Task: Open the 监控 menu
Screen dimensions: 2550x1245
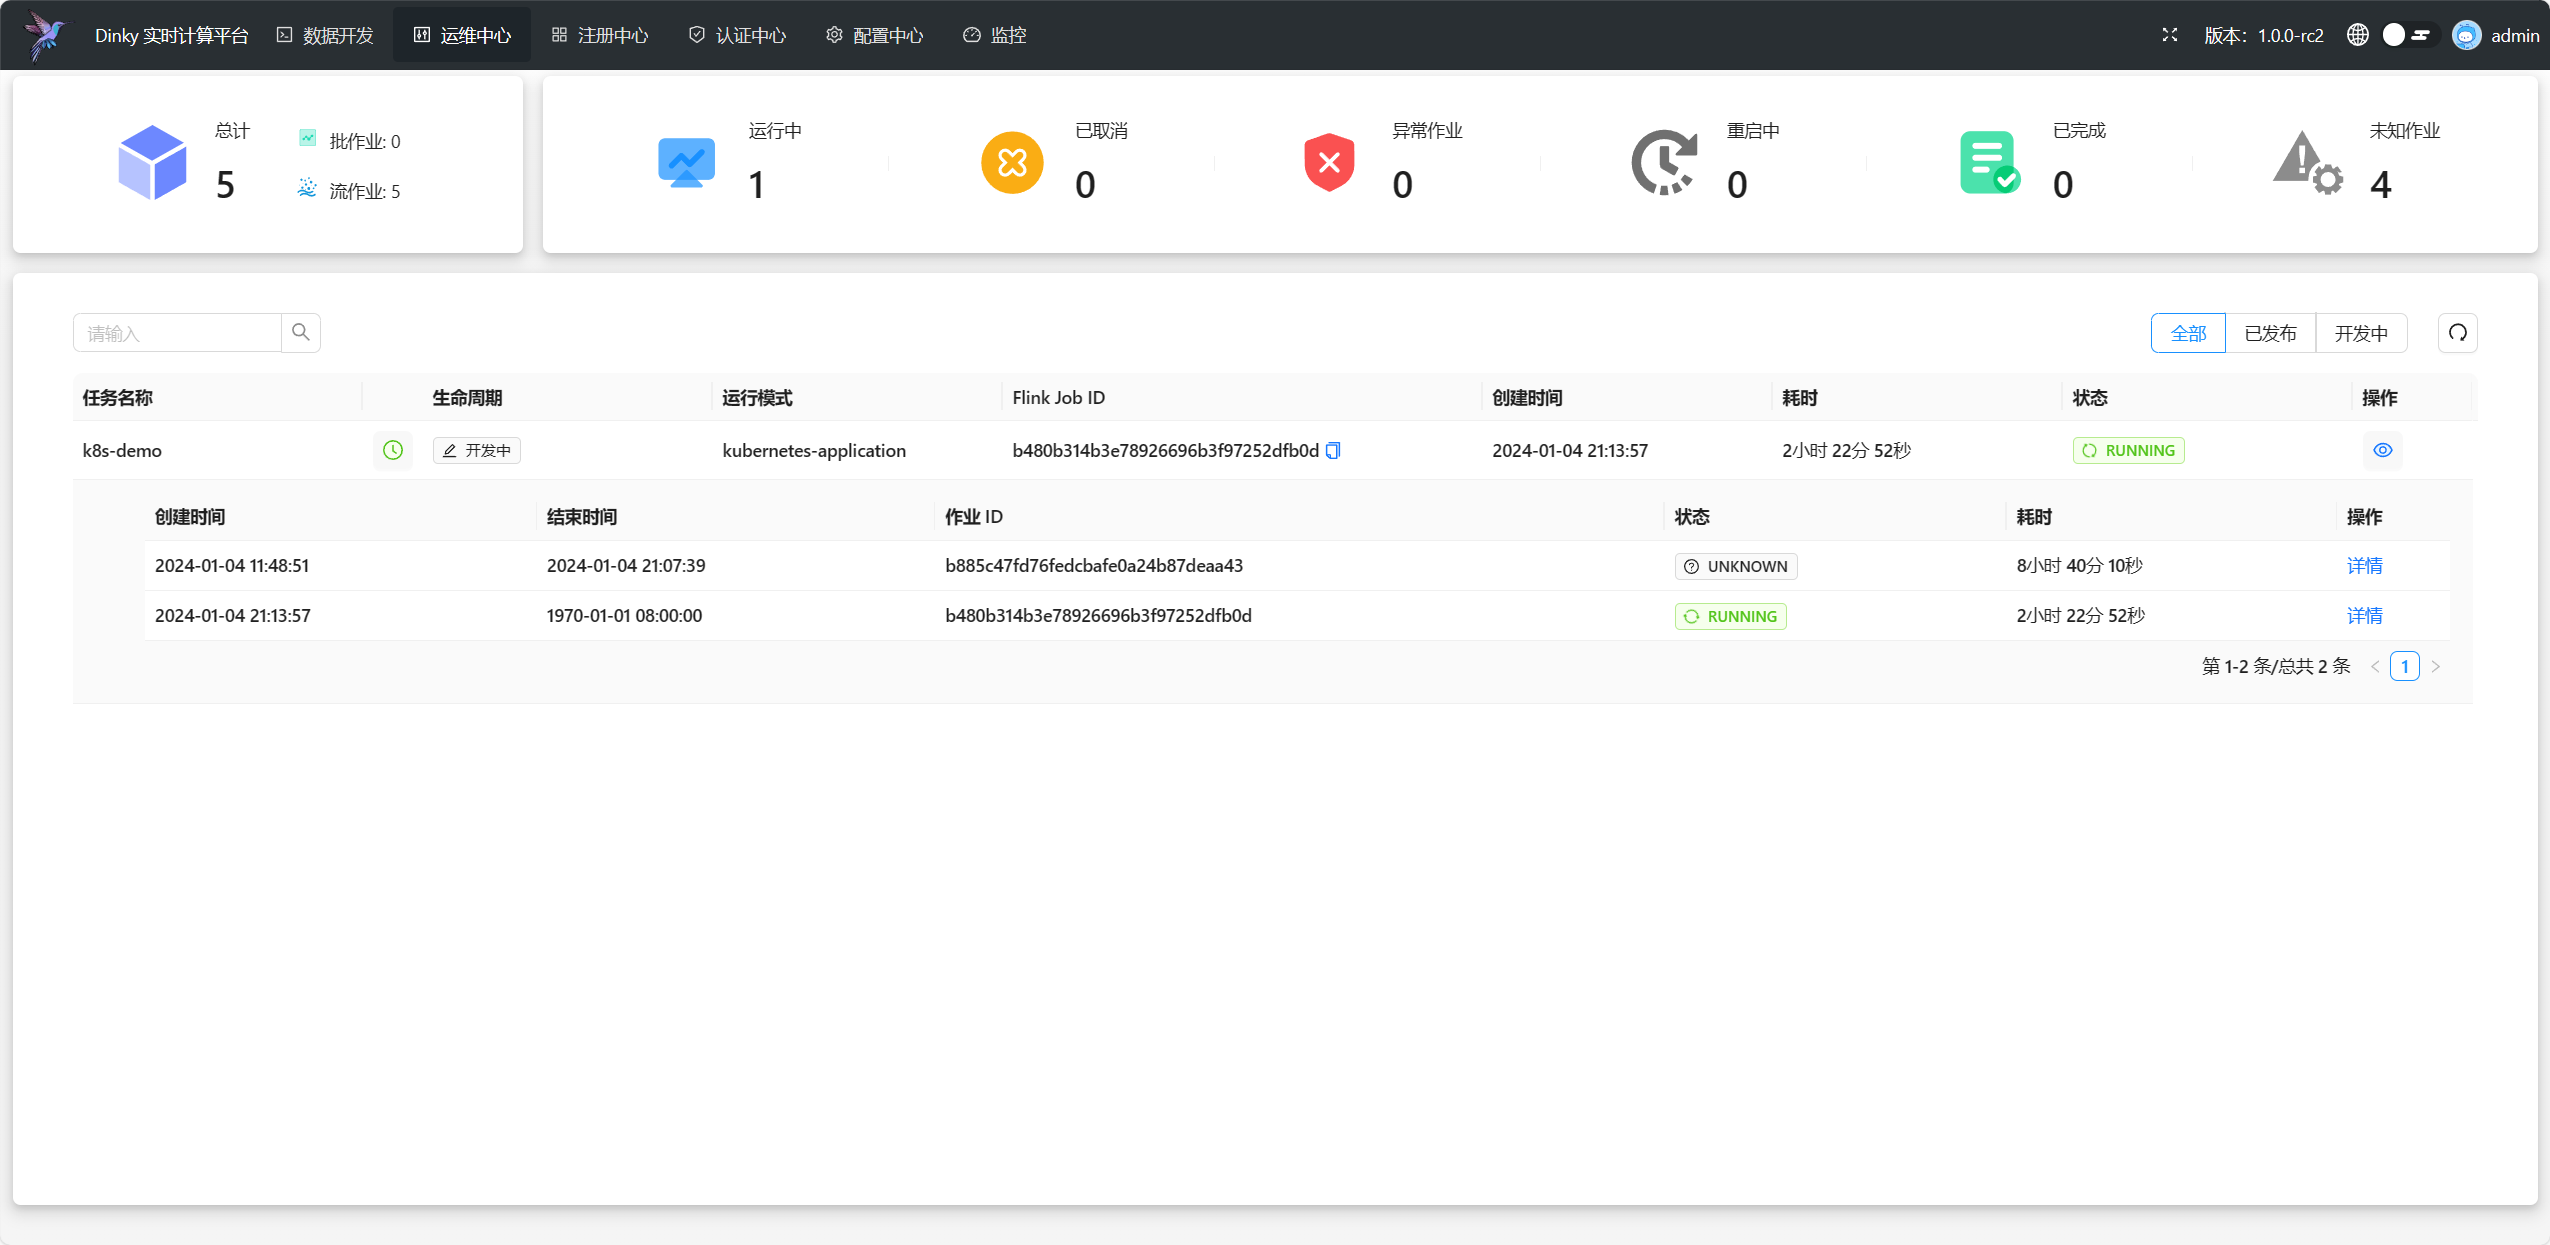Action: point(994,35)
